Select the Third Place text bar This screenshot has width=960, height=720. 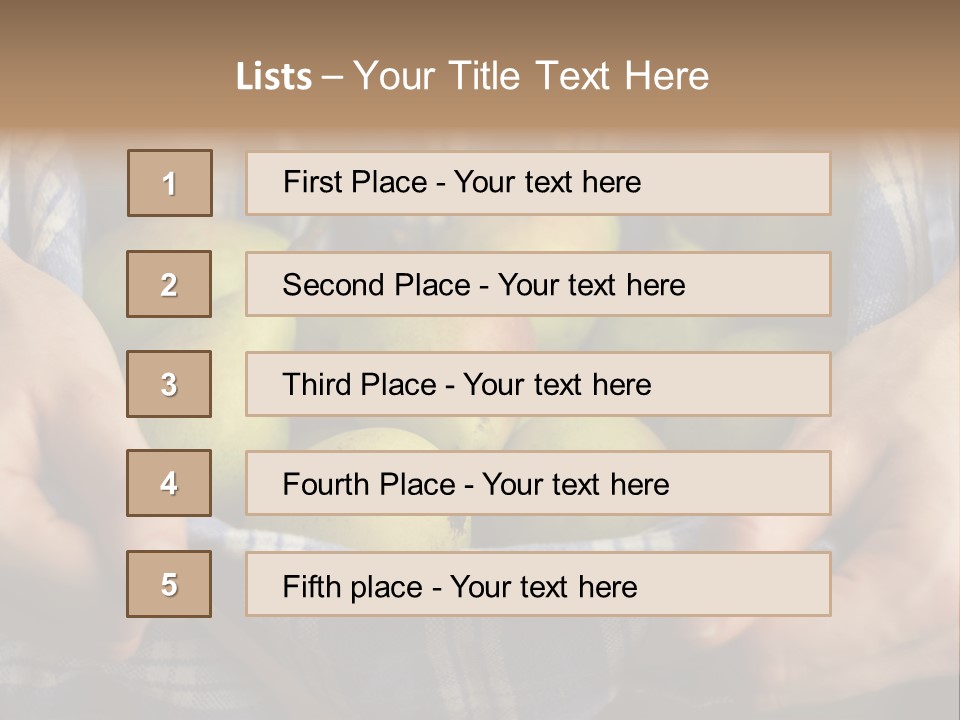538,384
